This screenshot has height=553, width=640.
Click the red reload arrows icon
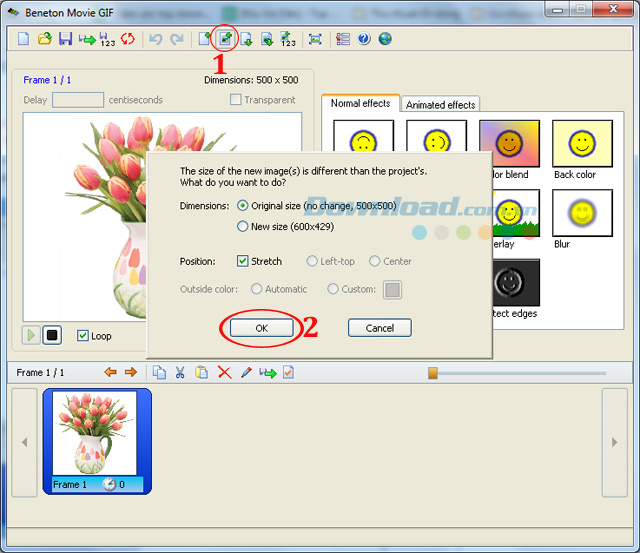(x=128, y=39)
